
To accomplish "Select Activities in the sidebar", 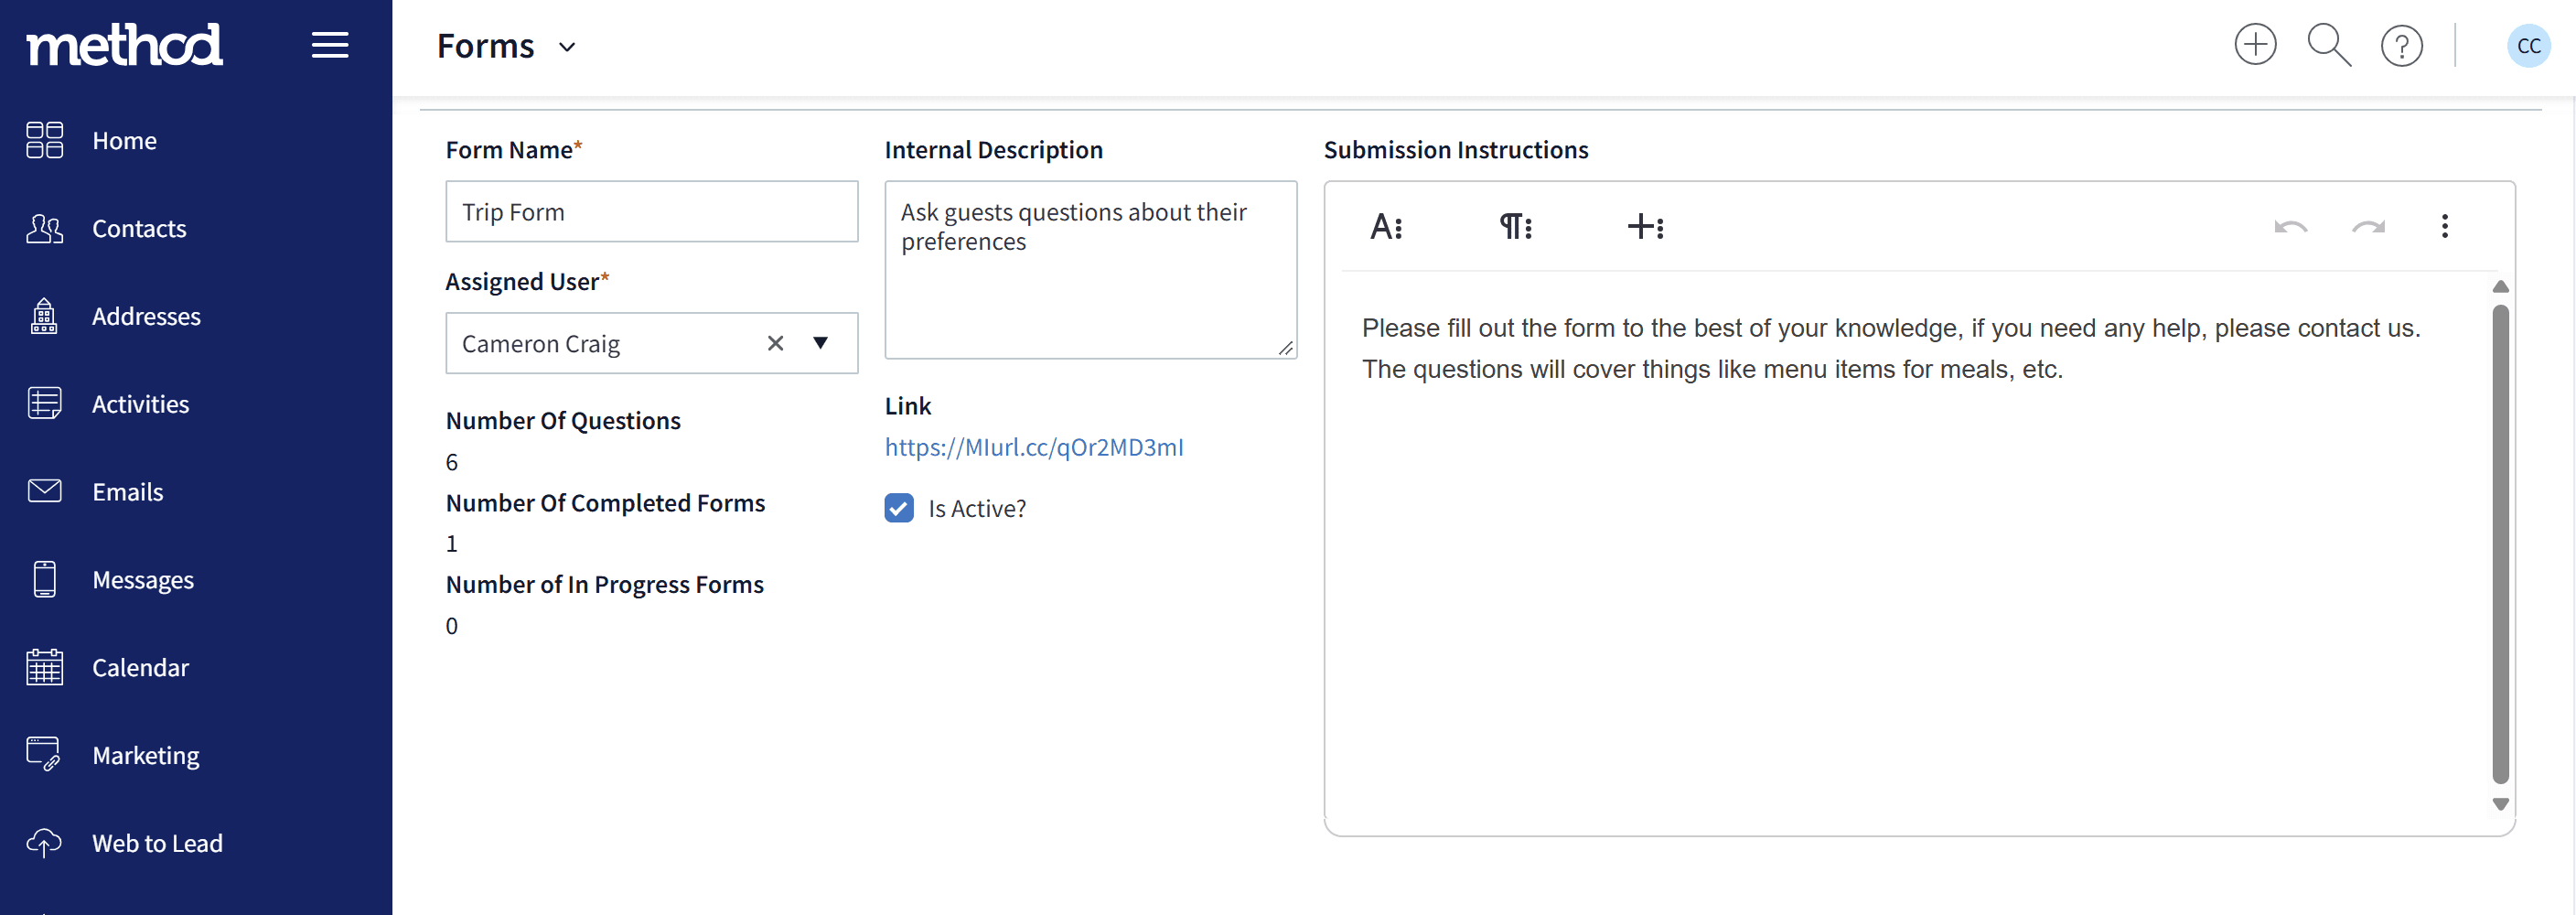I will coord(140,404).
